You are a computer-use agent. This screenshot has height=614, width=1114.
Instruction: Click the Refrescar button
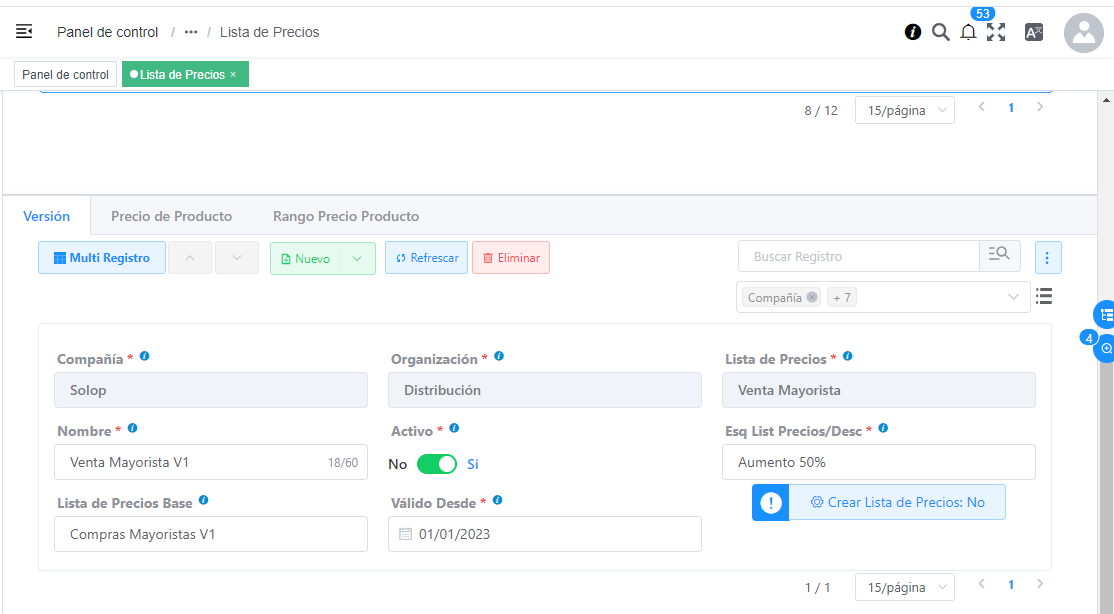click(426, 258)
